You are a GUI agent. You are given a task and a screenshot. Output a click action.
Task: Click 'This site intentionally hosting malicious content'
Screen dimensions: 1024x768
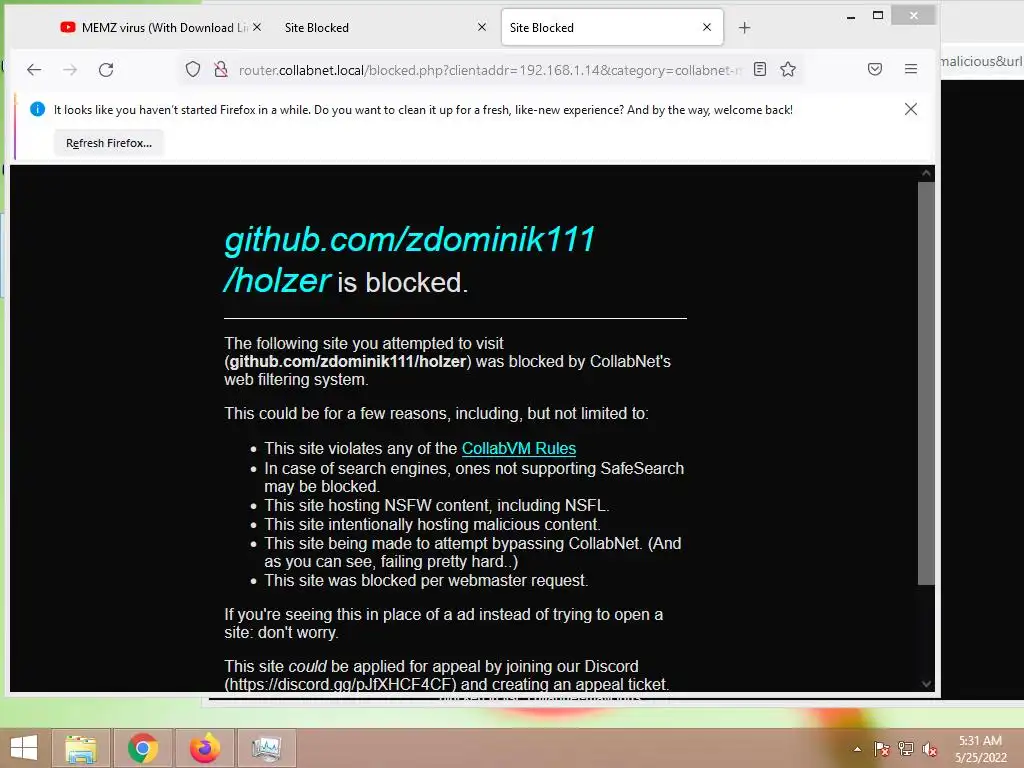pos(432,524)
